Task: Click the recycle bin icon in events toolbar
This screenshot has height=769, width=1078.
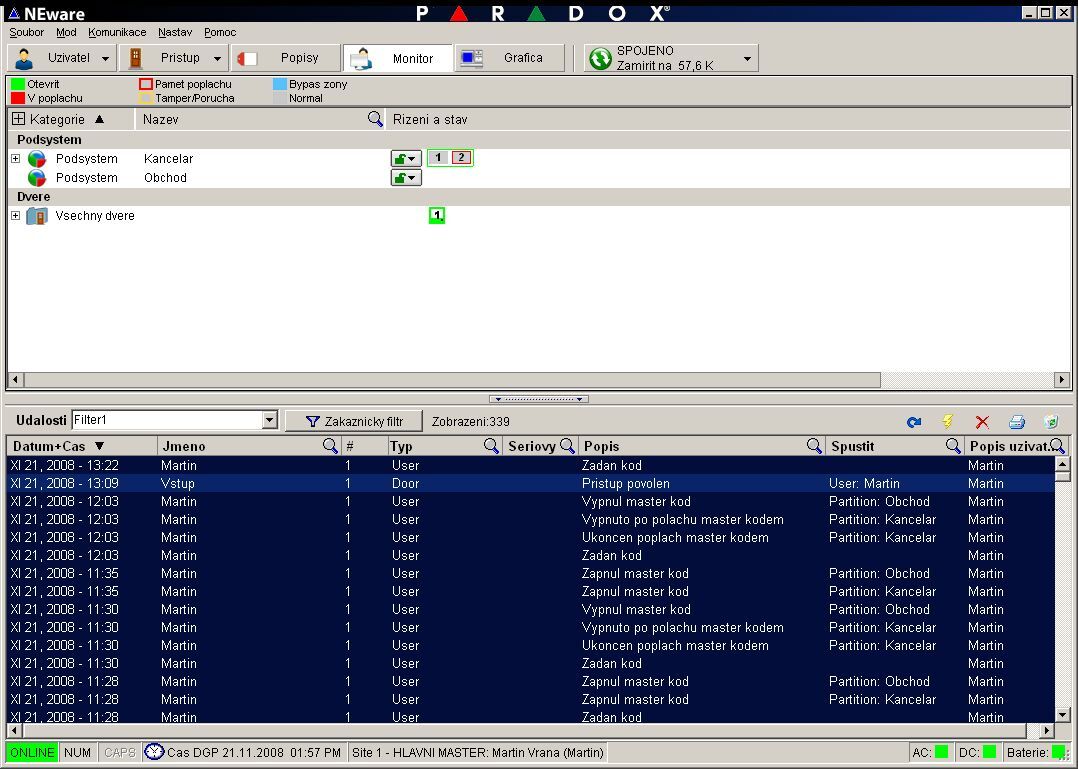Action: tap(1050, 422)
